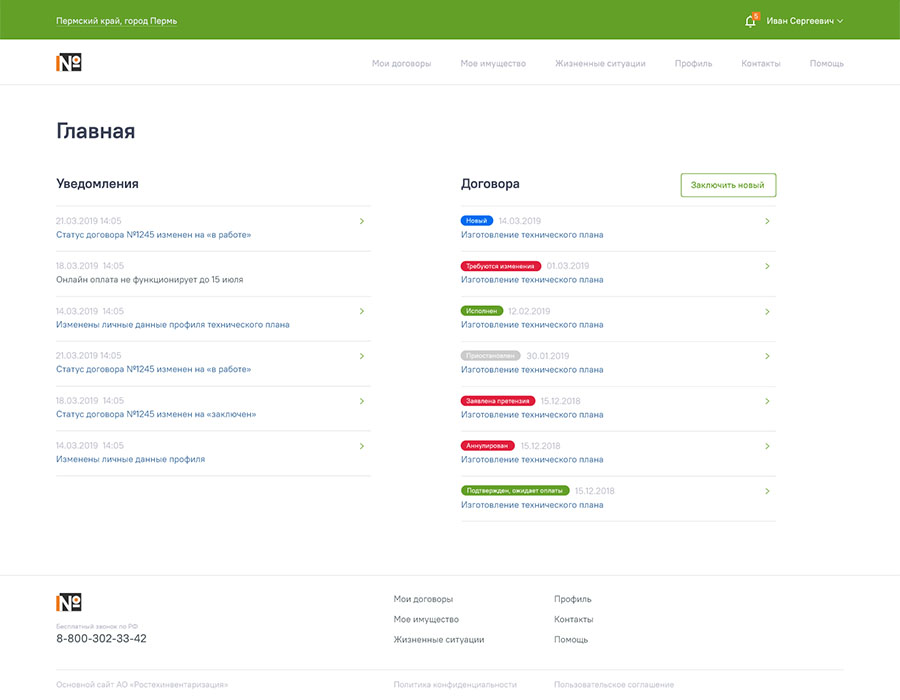Click arrow beside Требуются изменения contract
Image resolution: width=900 pixels, height=700 pixels.
767,266
